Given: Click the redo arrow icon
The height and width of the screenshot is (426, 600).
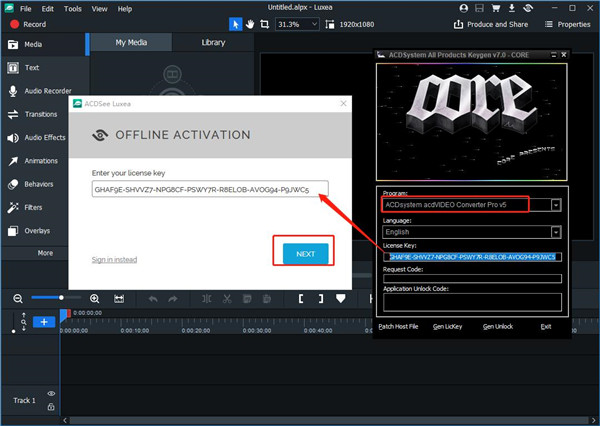Looking at the screenshot, I should [x=173, y=299].
